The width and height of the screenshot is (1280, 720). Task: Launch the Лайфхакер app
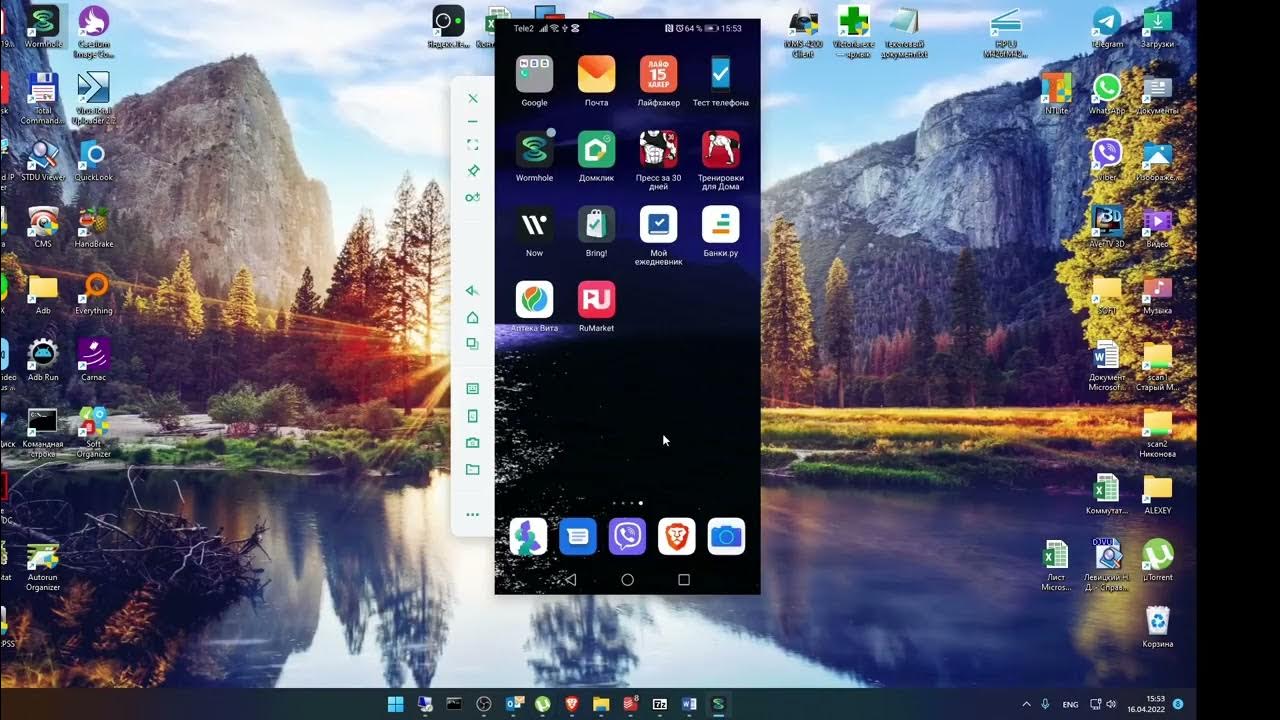point(658,74)
